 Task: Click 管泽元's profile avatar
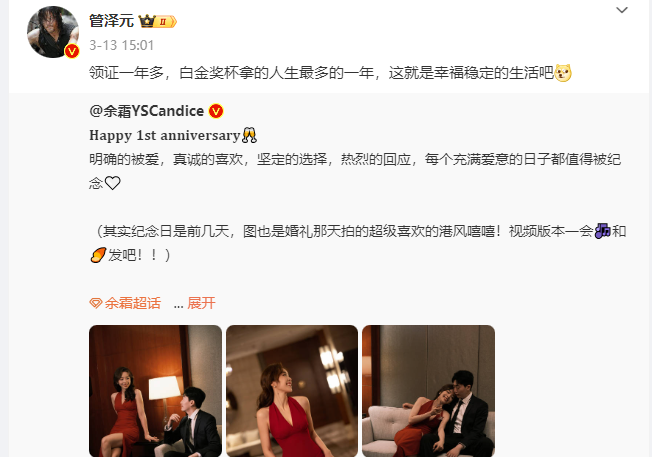click(53, 32)
